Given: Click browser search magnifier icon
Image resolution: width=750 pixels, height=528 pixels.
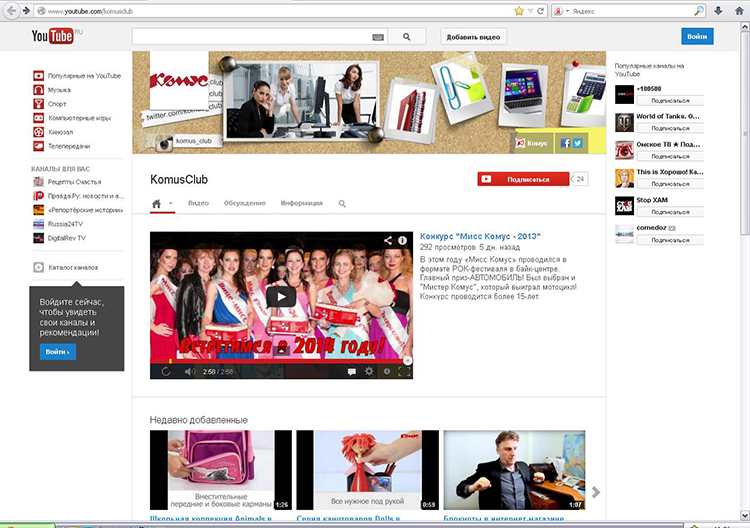Looking at the screenshot, I should tap(699, 11).
